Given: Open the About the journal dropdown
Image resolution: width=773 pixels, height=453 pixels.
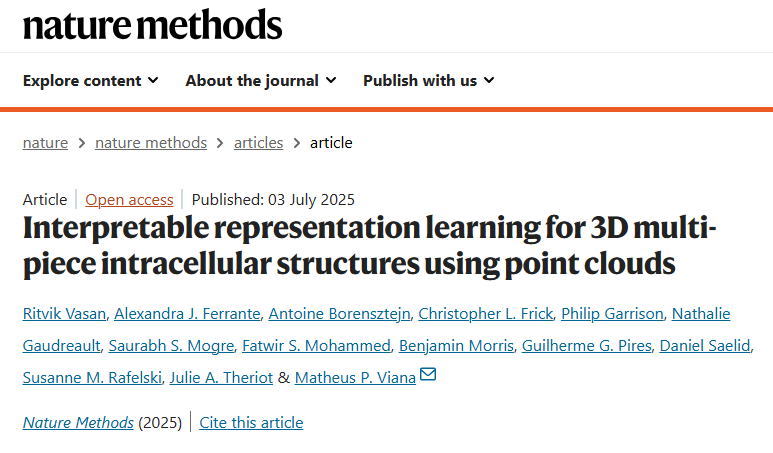Looking at the screenshot, I should [x=261, y=80].
